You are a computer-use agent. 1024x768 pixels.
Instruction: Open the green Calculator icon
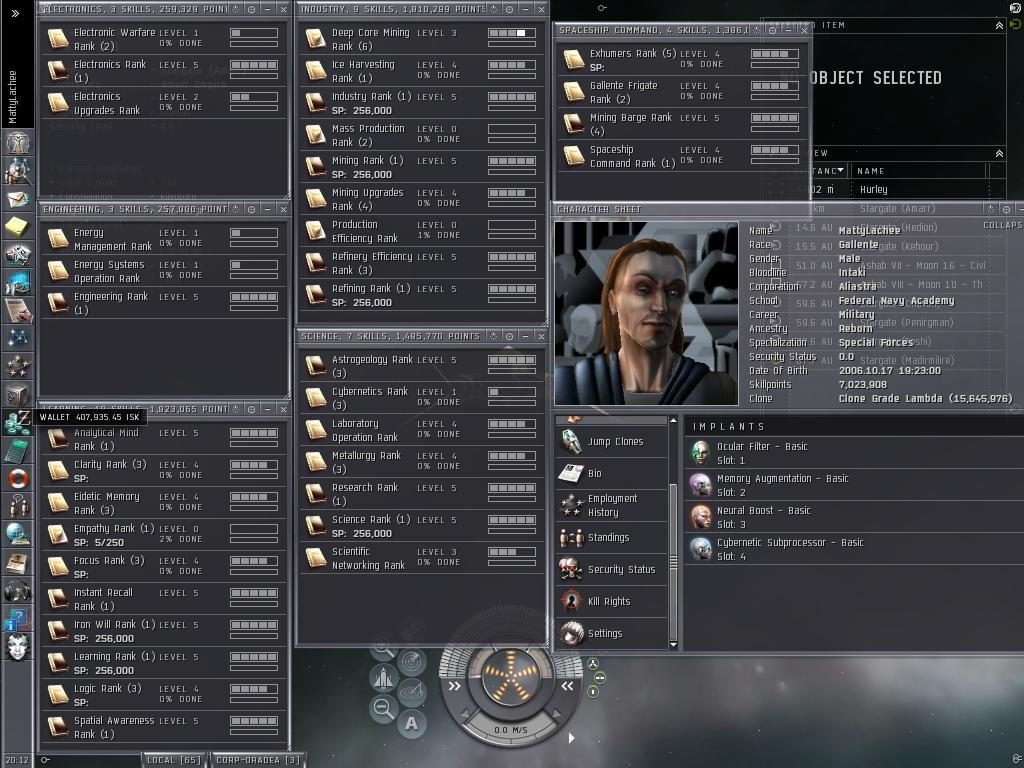pos(17,451)
